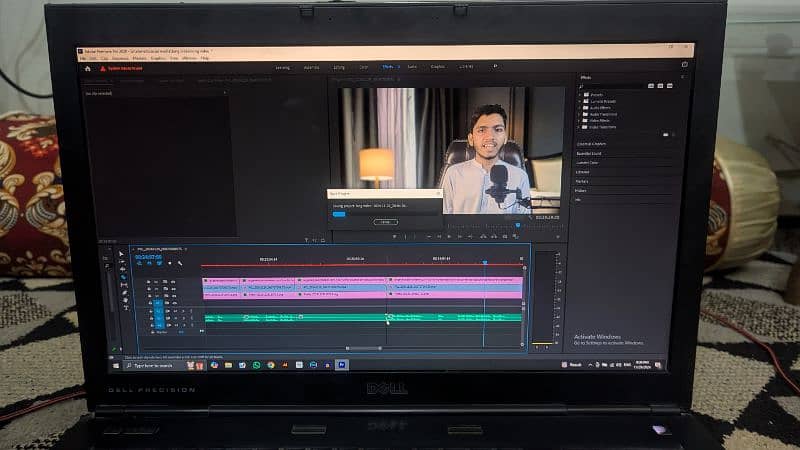Click the WhatsApp icon in the taskbar

tap(256, 365)
